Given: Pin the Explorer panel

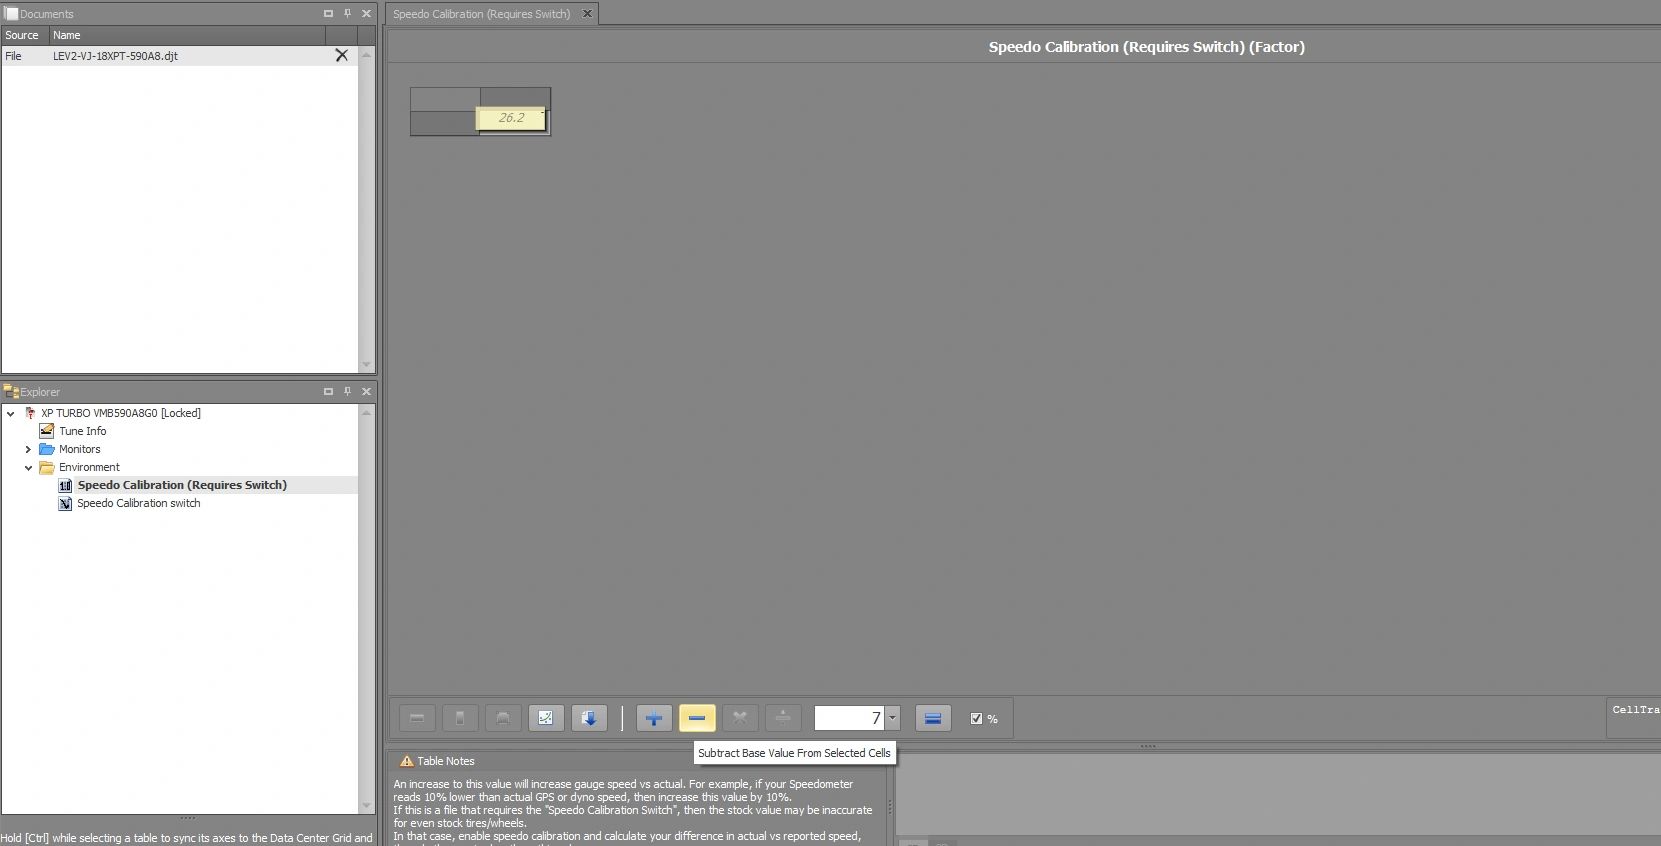Looking at the screenshot, I should click(x=347, y=392).
